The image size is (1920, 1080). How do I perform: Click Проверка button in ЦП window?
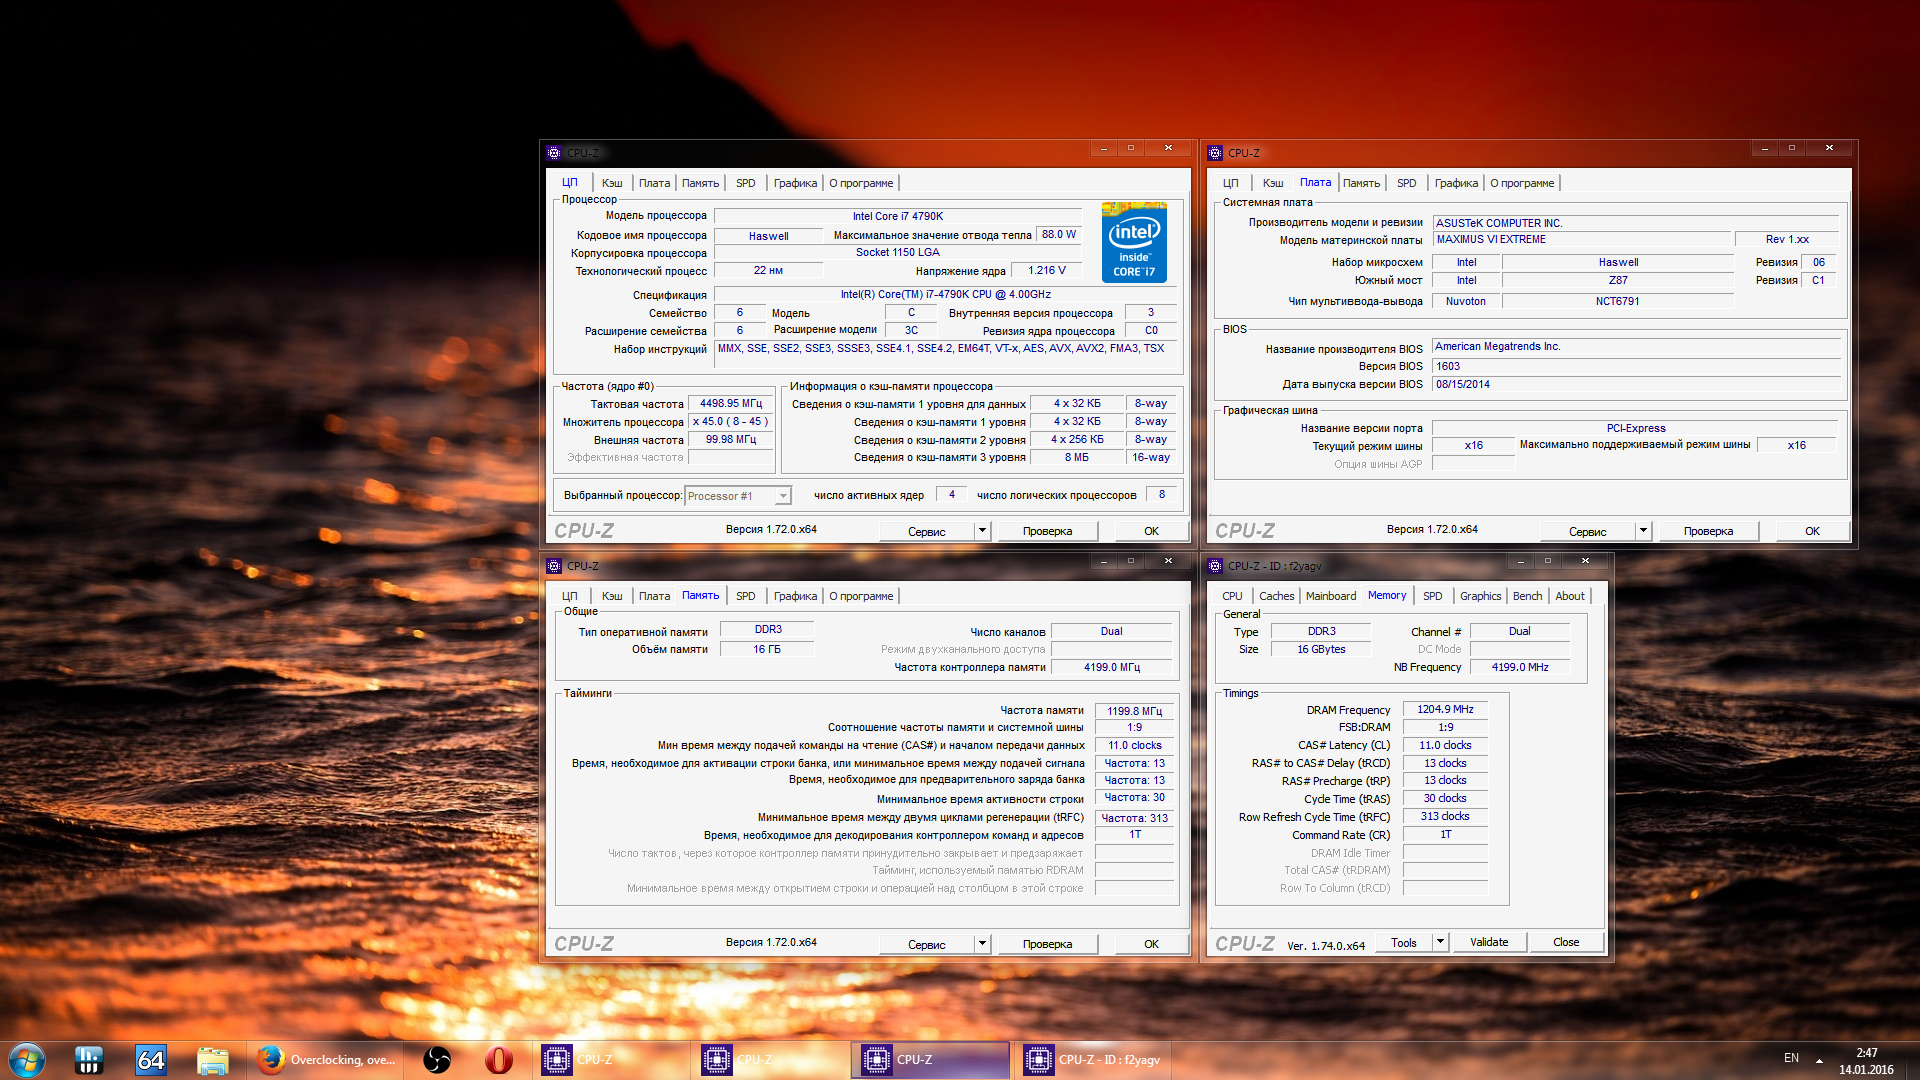1047,531
